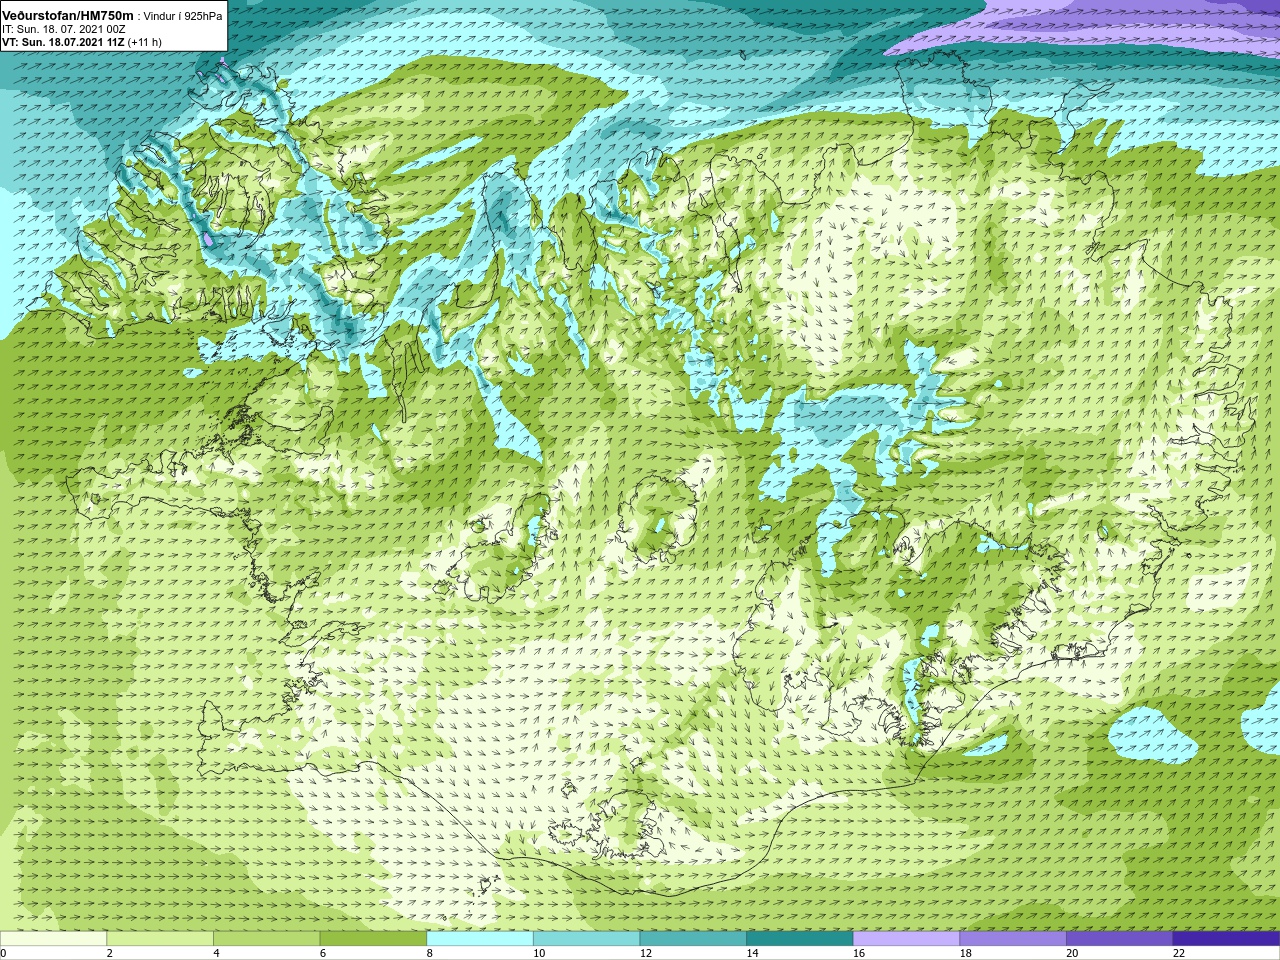
Task: Click the 'Vindur í 925hPa' label
Action: point(183,16)
